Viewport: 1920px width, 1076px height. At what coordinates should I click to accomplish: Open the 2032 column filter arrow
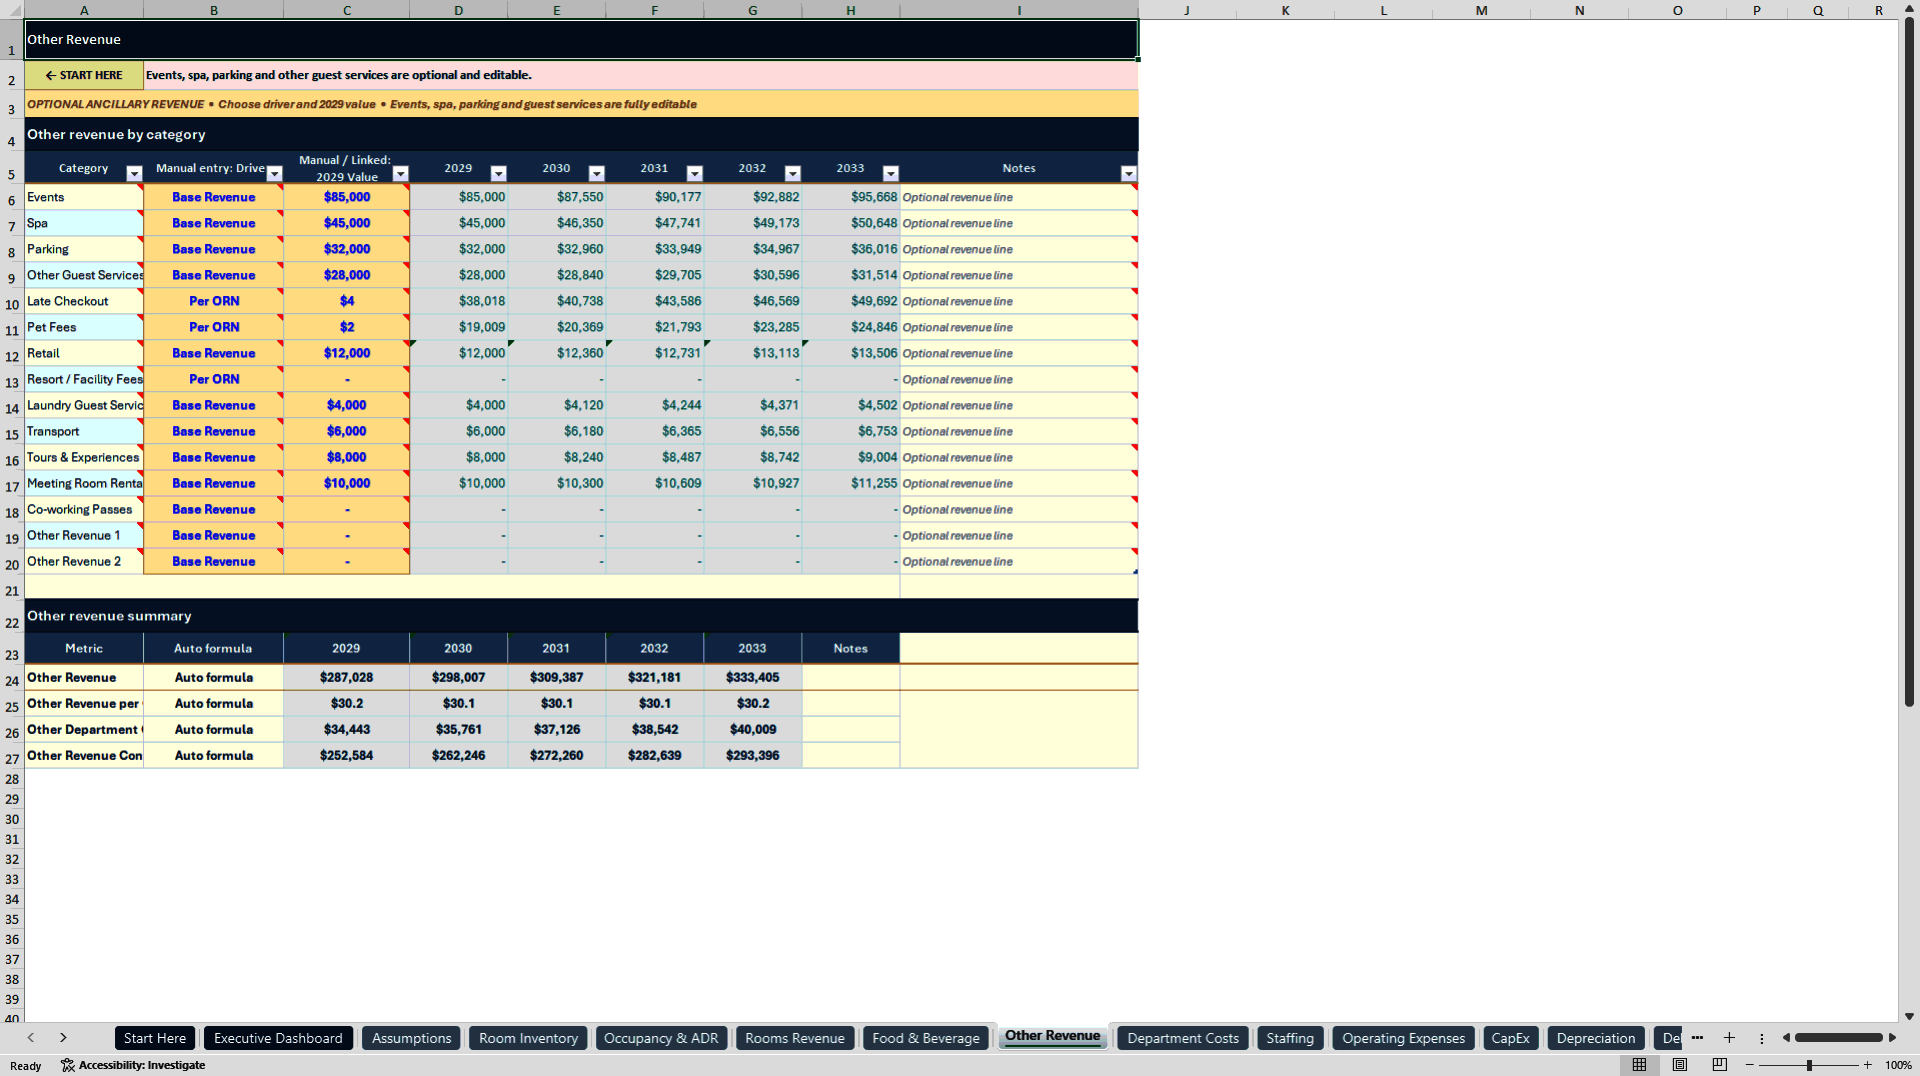792,174
